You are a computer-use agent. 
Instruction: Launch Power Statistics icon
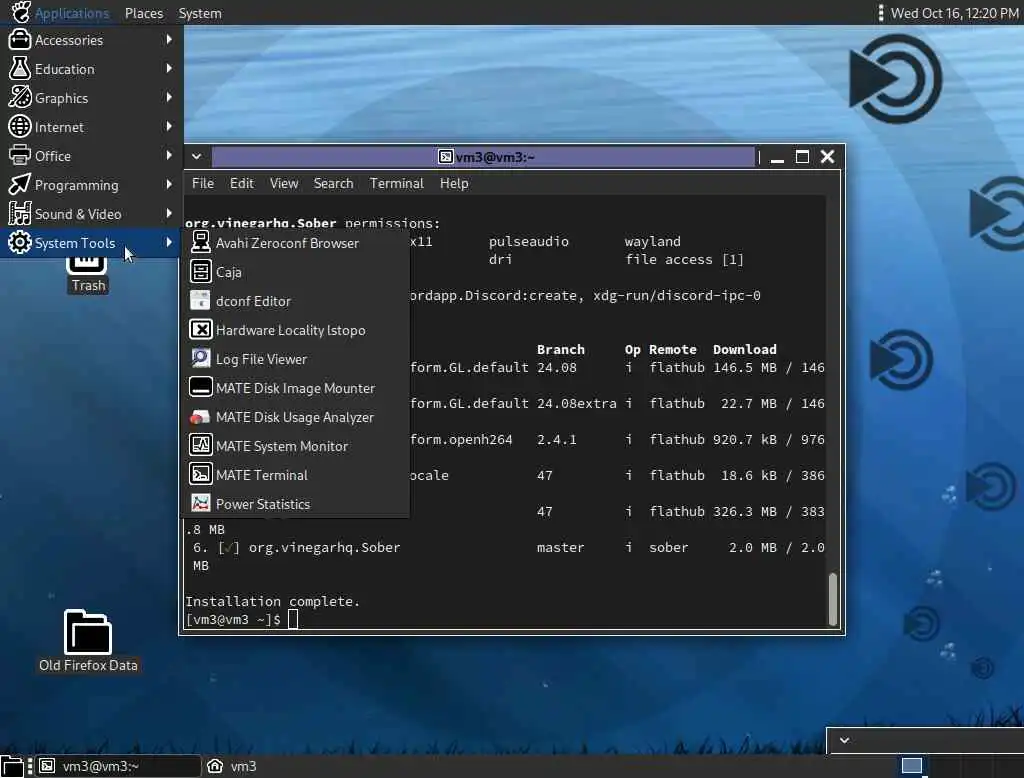coord(200,504)
